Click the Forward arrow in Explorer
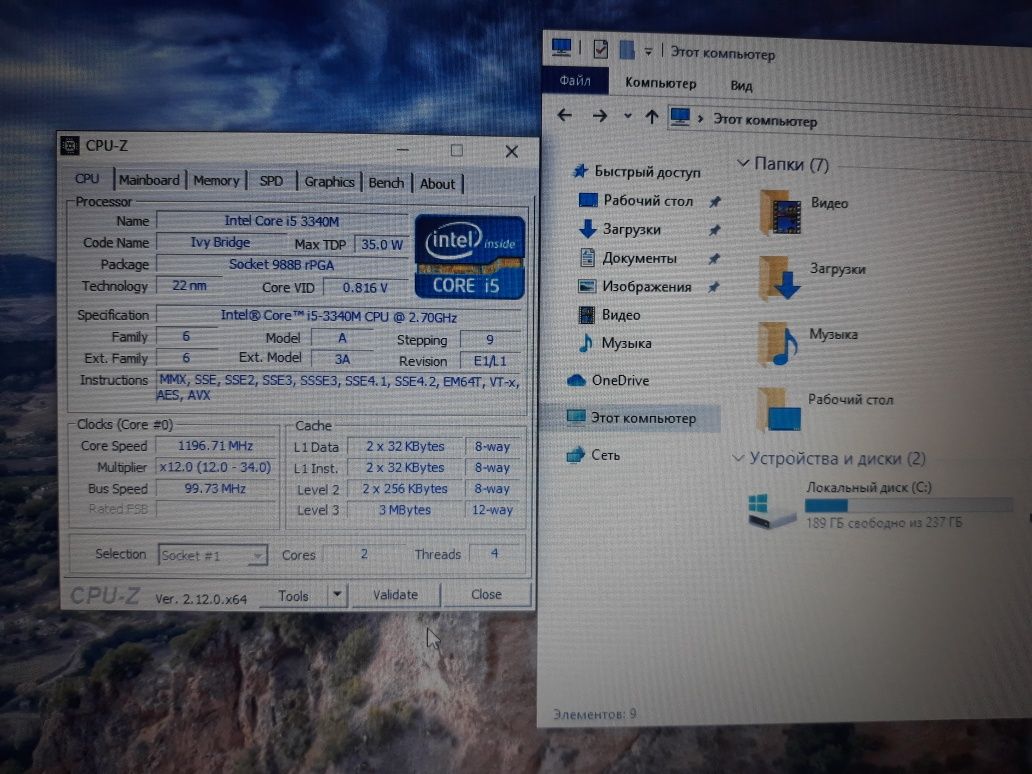 (x=600, y=116)
